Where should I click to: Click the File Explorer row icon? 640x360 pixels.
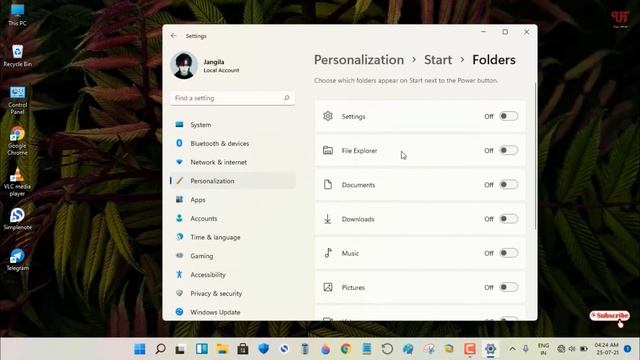[x=328, y=151]
